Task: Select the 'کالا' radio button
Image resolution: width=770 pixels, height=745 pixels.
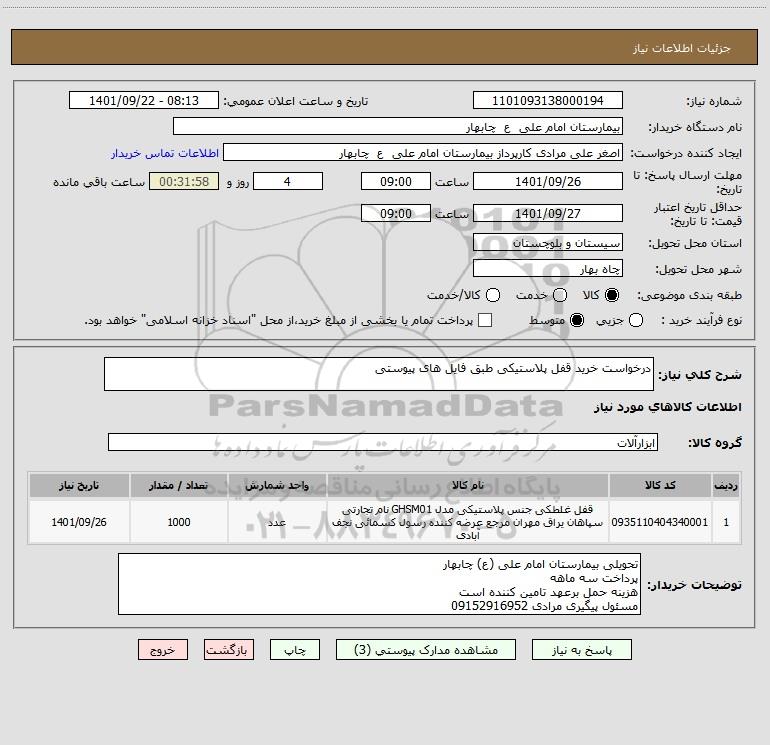Action: [612, 295]
